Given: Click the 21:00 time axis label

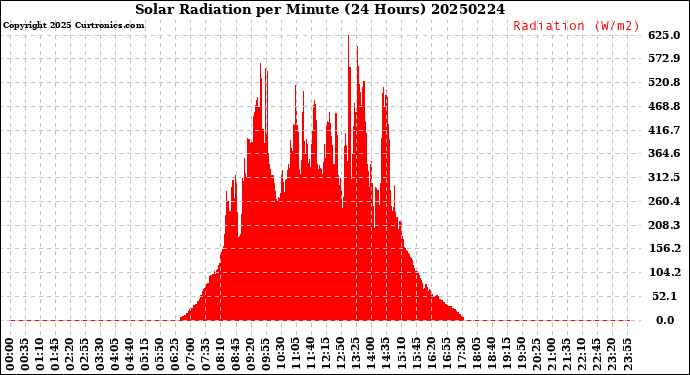Looking at the screenshot, I should [x=551, y=355].
